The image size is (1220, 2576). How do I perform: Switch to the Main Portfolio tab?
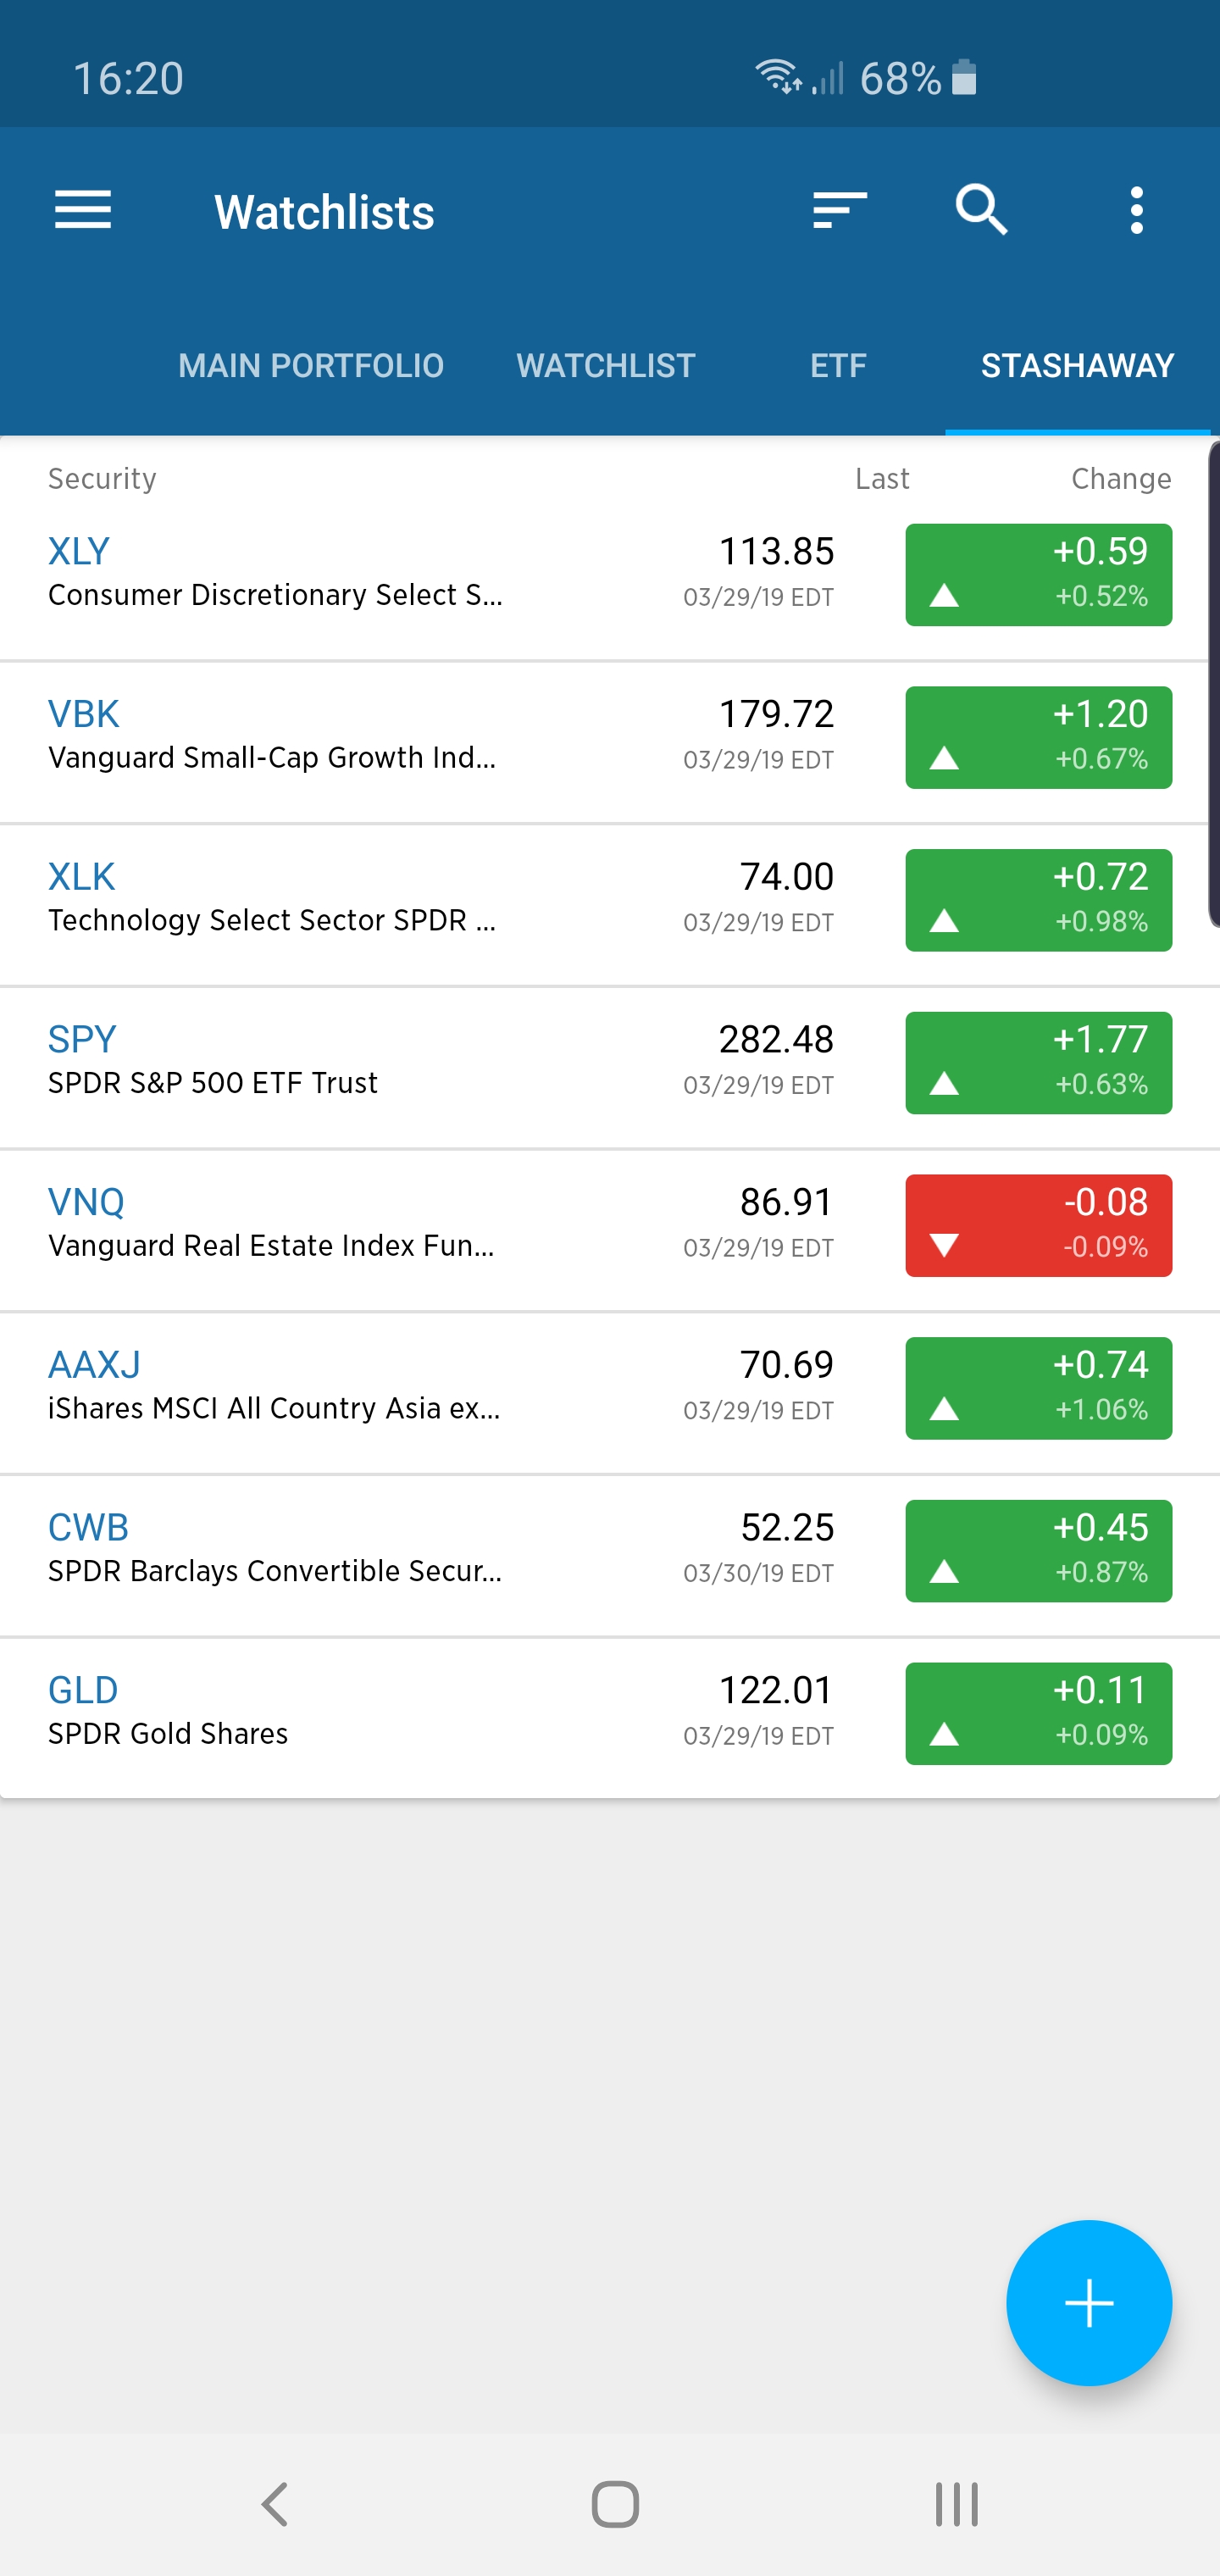pos(311,366)
